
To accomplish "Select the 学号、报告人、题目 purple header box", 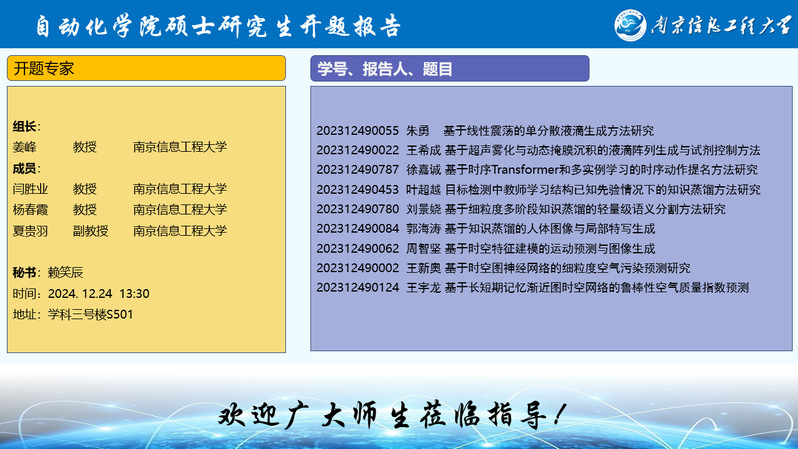I will pyautogui.click(x=450, y=68).
